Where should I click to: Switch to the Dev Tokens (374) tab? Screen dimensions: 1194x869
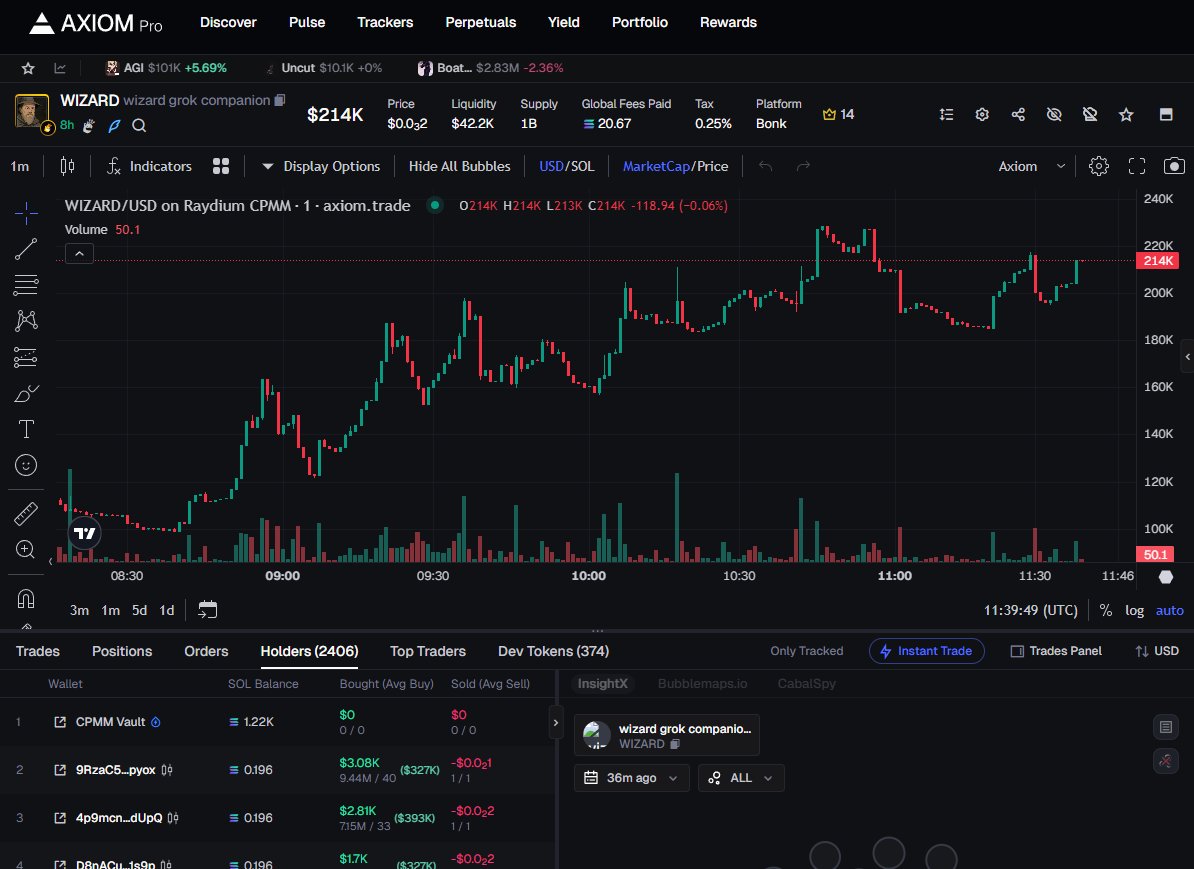click(x=553, y=651)
